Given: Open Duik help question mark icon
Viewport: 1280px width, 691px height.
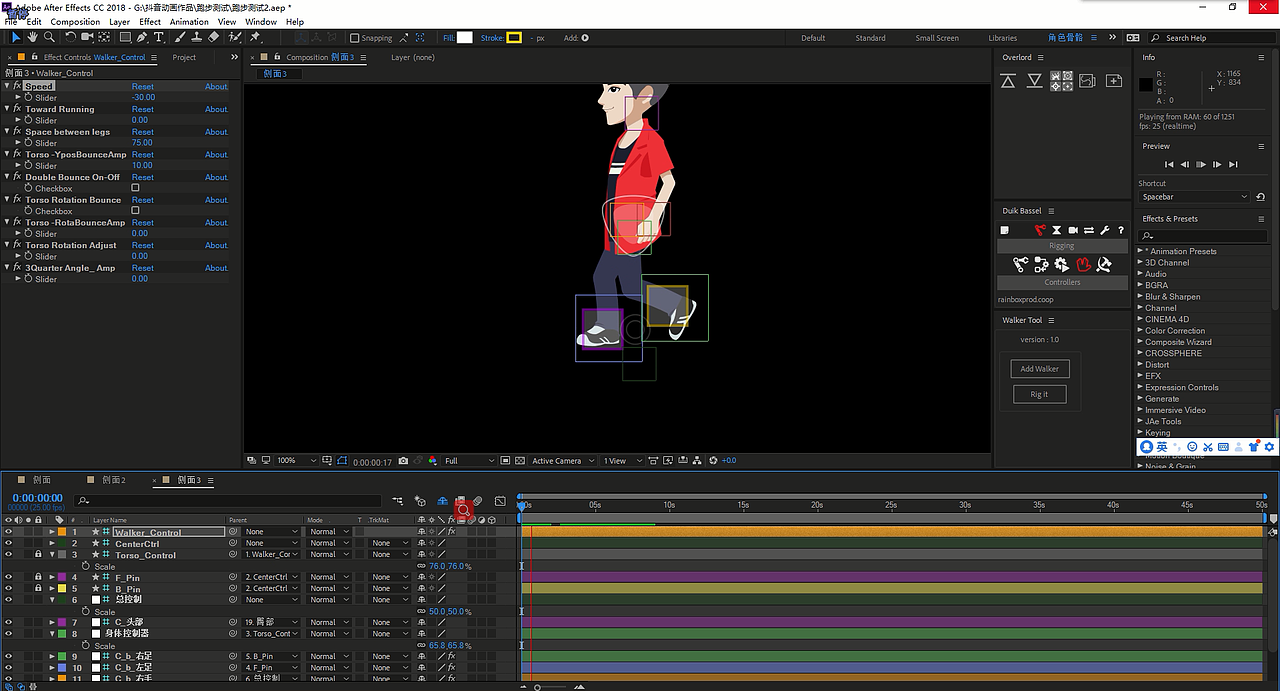Looking at the screenshot, I should [1121, 230].
